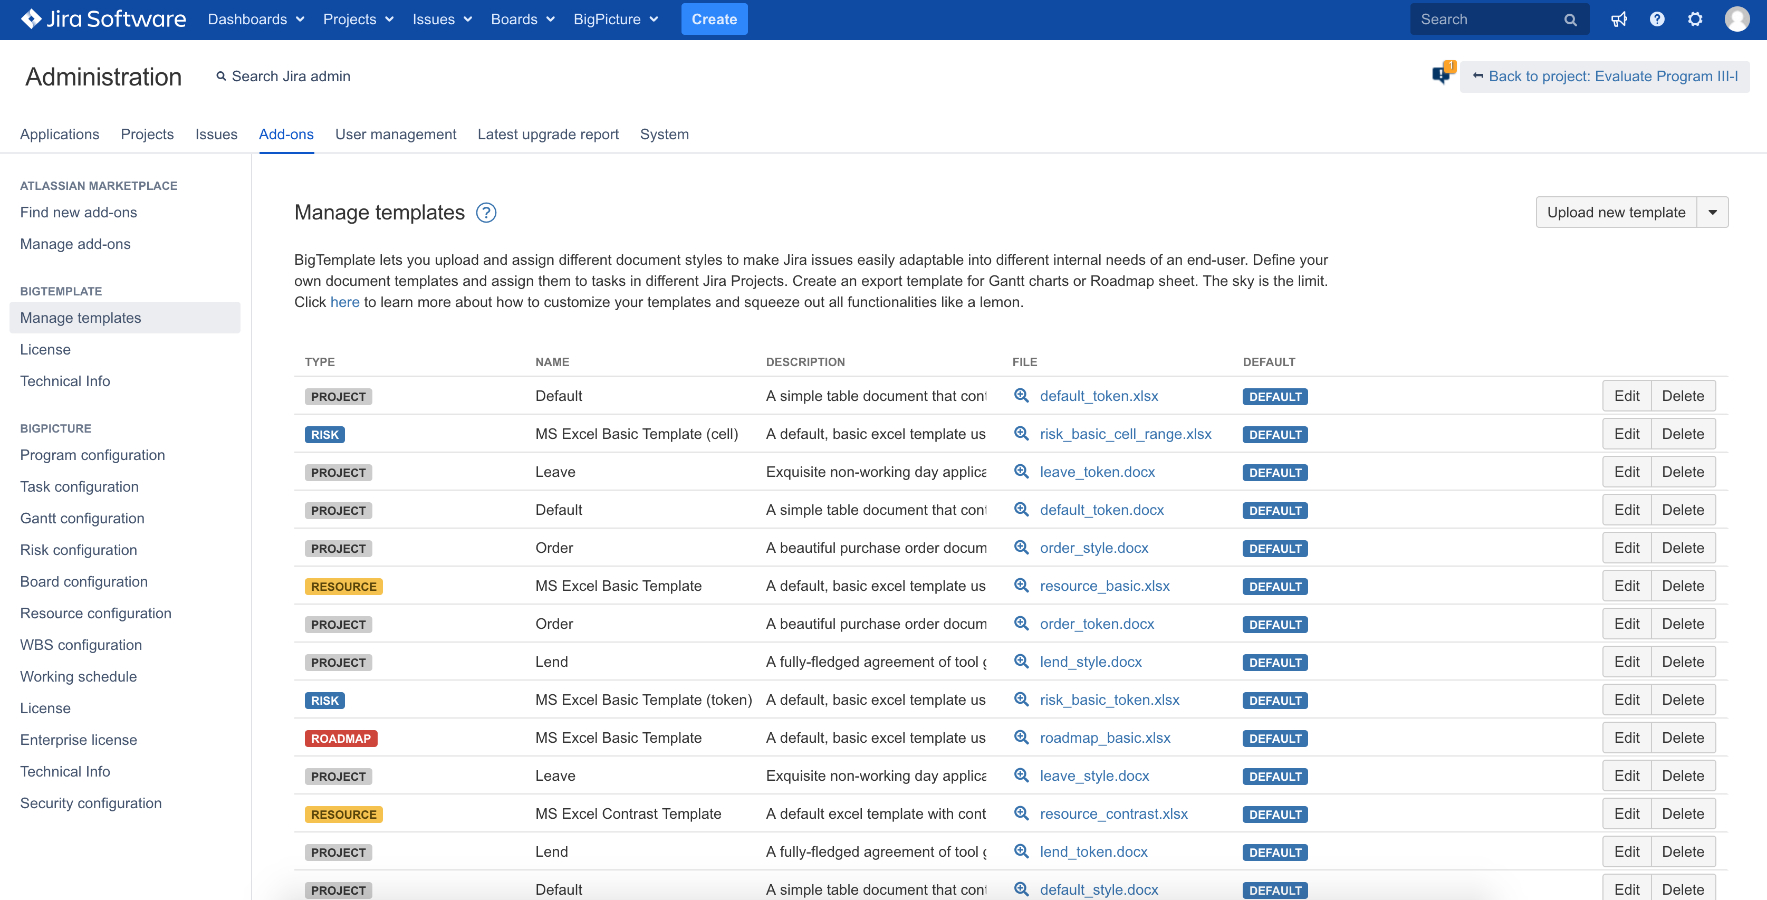Viewport: 1767px width, 900px height.
Task: Select Manage templates in sidebar
Action: (x=125, y=318)
